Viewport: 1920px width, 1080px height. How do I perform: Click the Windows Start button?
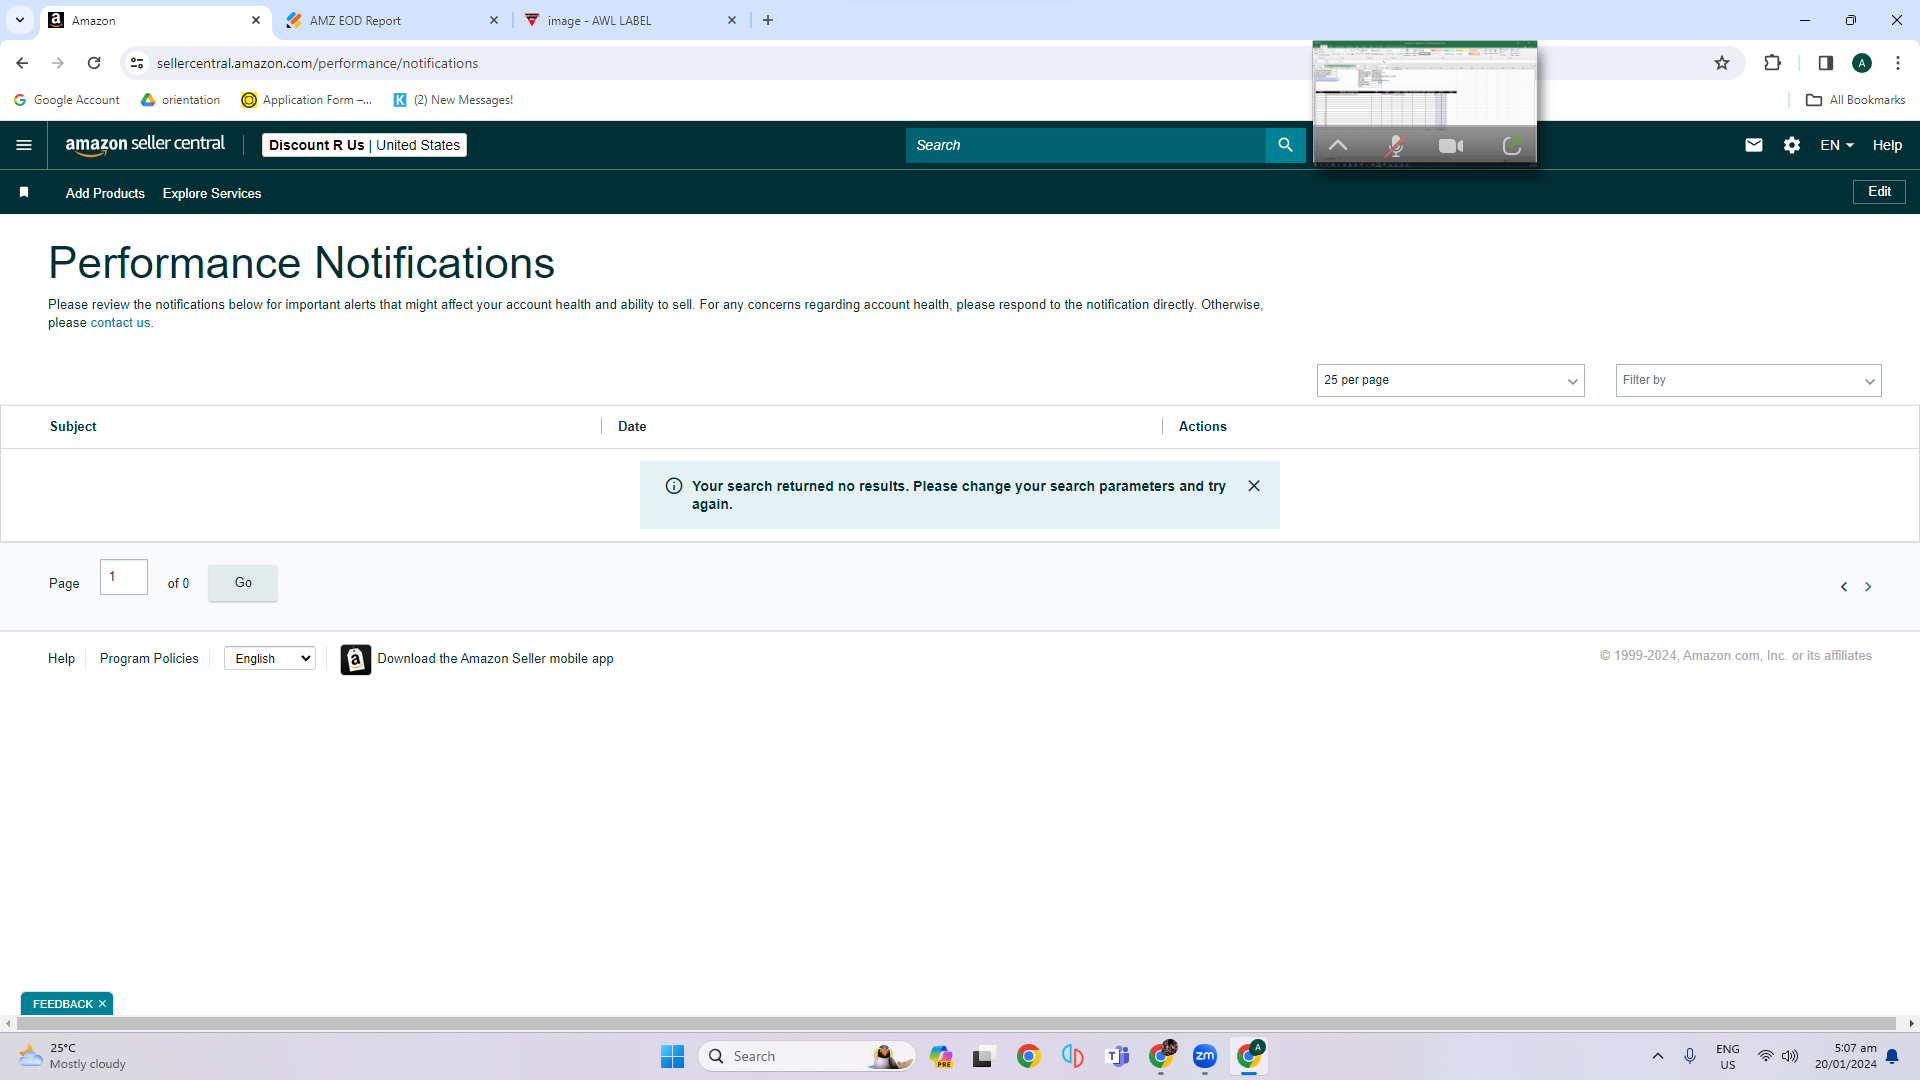[x=672, y=1056]
